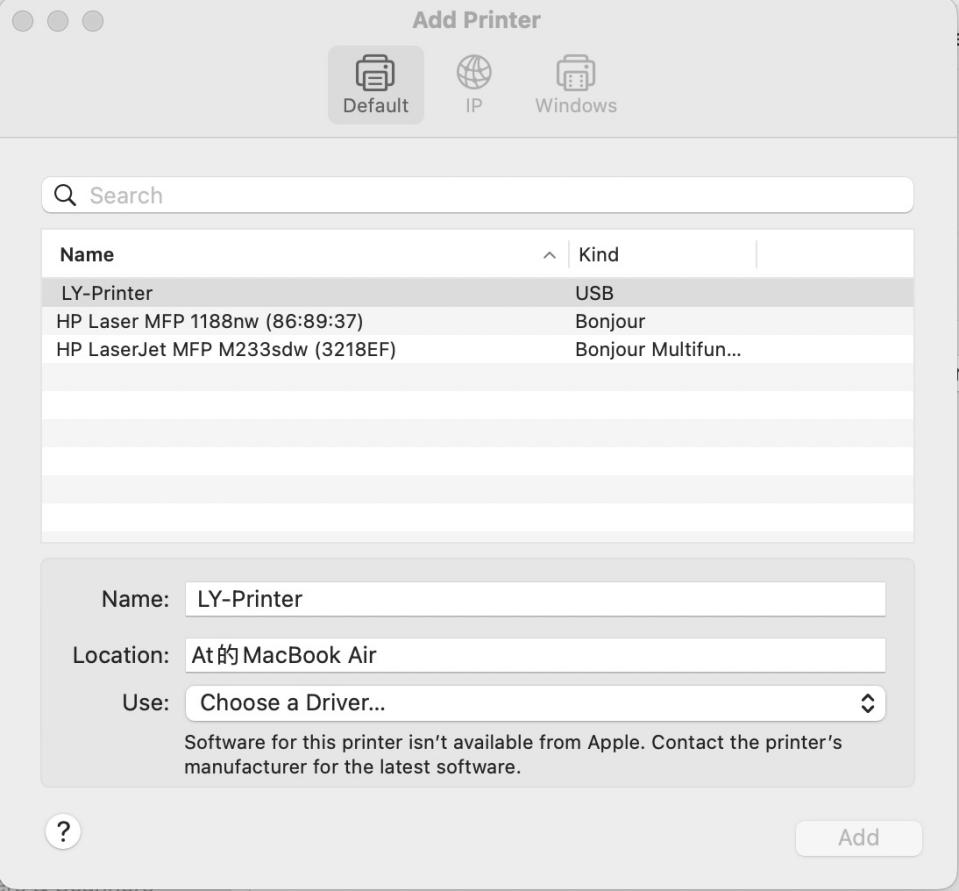
Task: Close the Add Printer window
Action: 24,21
